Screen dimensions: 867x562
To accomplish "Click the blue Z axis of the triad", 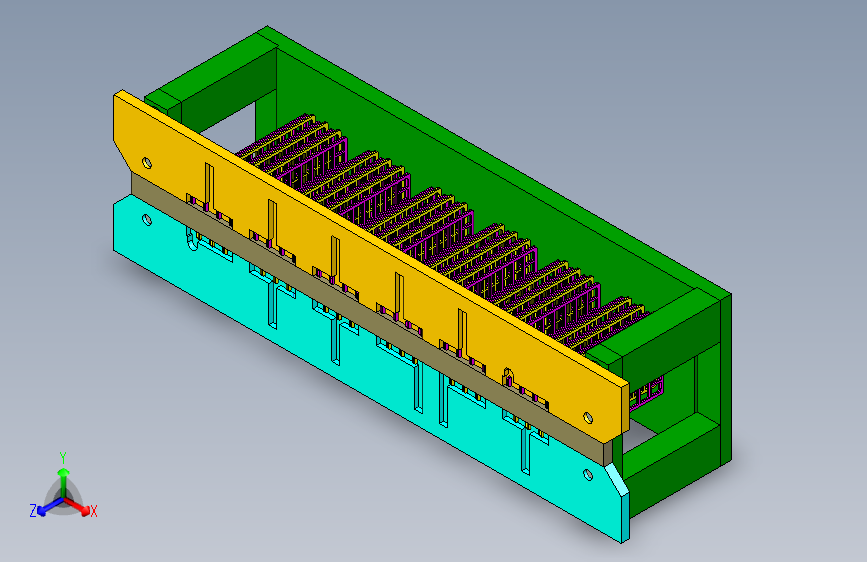I will point(47,507).
